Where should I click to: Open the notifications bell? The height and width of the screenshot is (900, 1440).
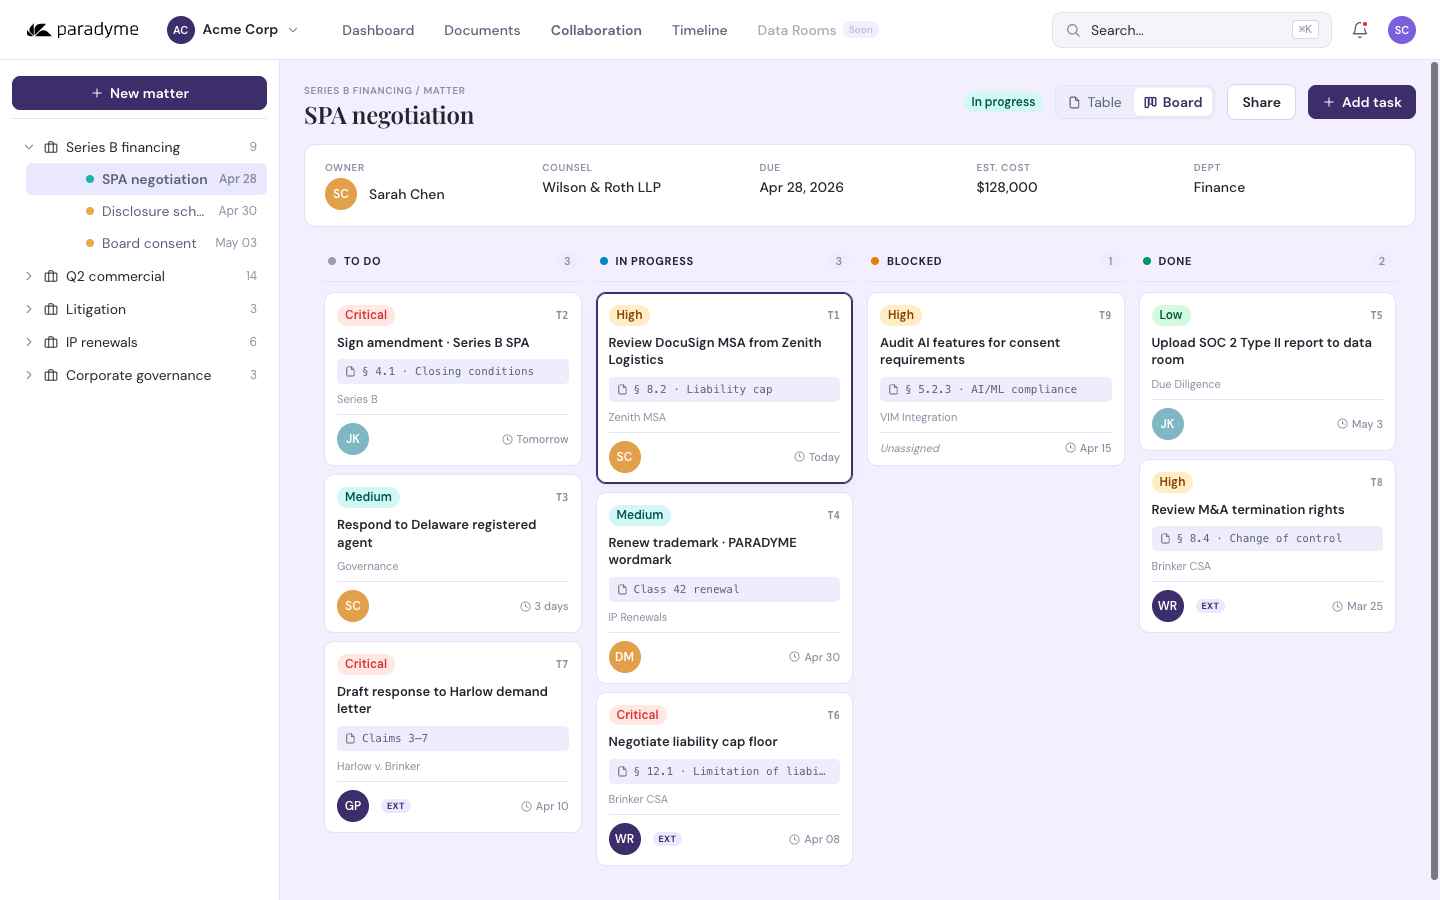point(1360,30)
